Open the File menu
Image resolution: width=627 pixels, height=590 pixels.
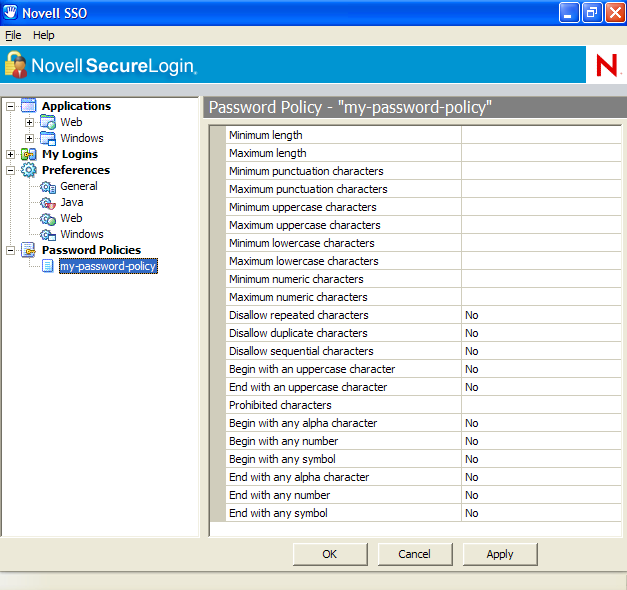coord(13,35)
